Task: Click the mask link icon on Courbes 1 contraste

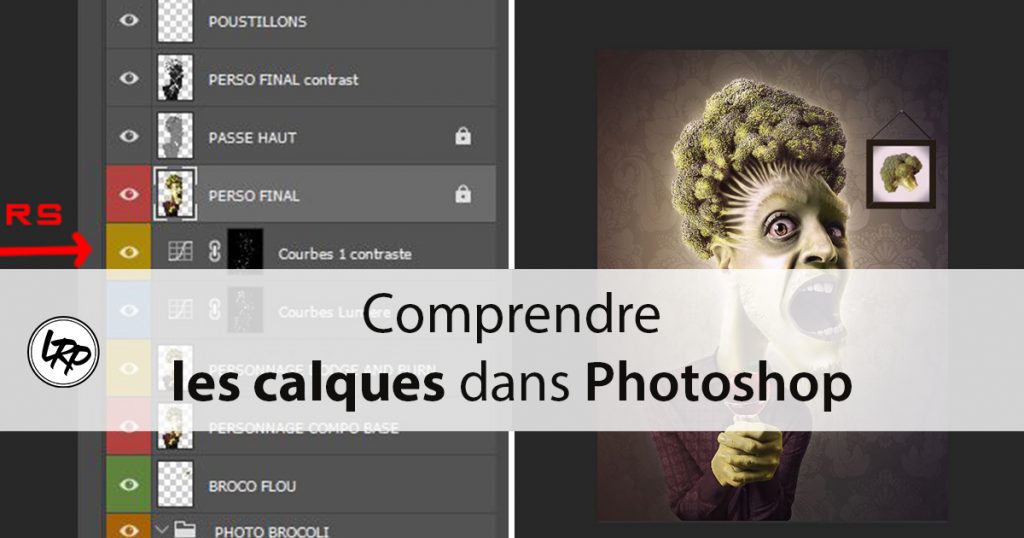Action: (214, 252)
